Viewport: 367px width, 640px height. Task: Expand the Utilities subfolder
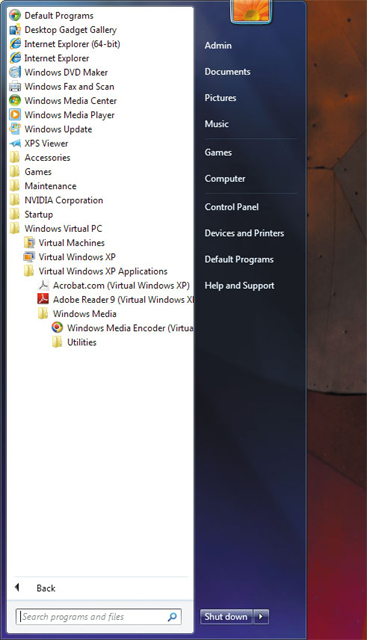(x=74, y=342)
